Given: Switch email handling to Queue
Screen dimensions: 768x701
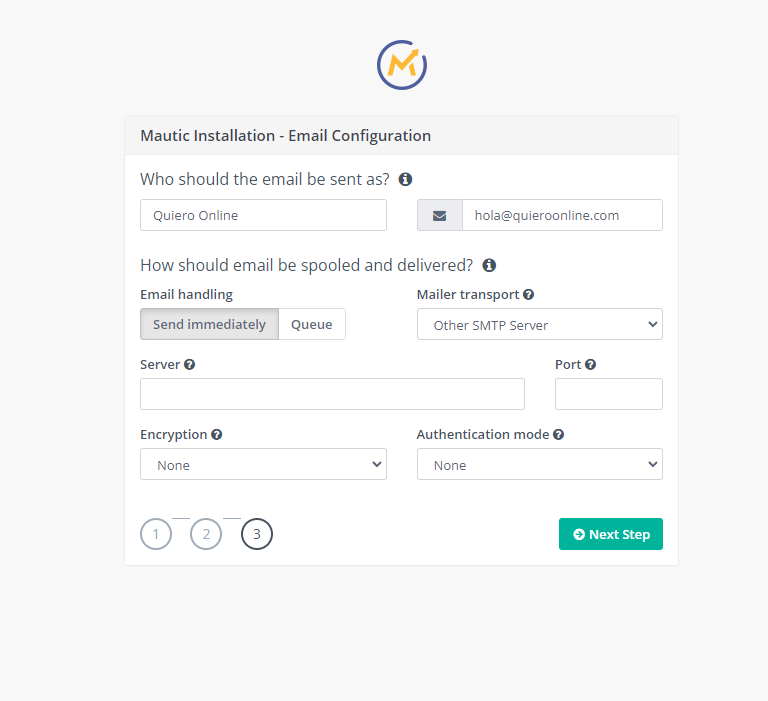Looking at the screenshot, I should pos(312,324).
